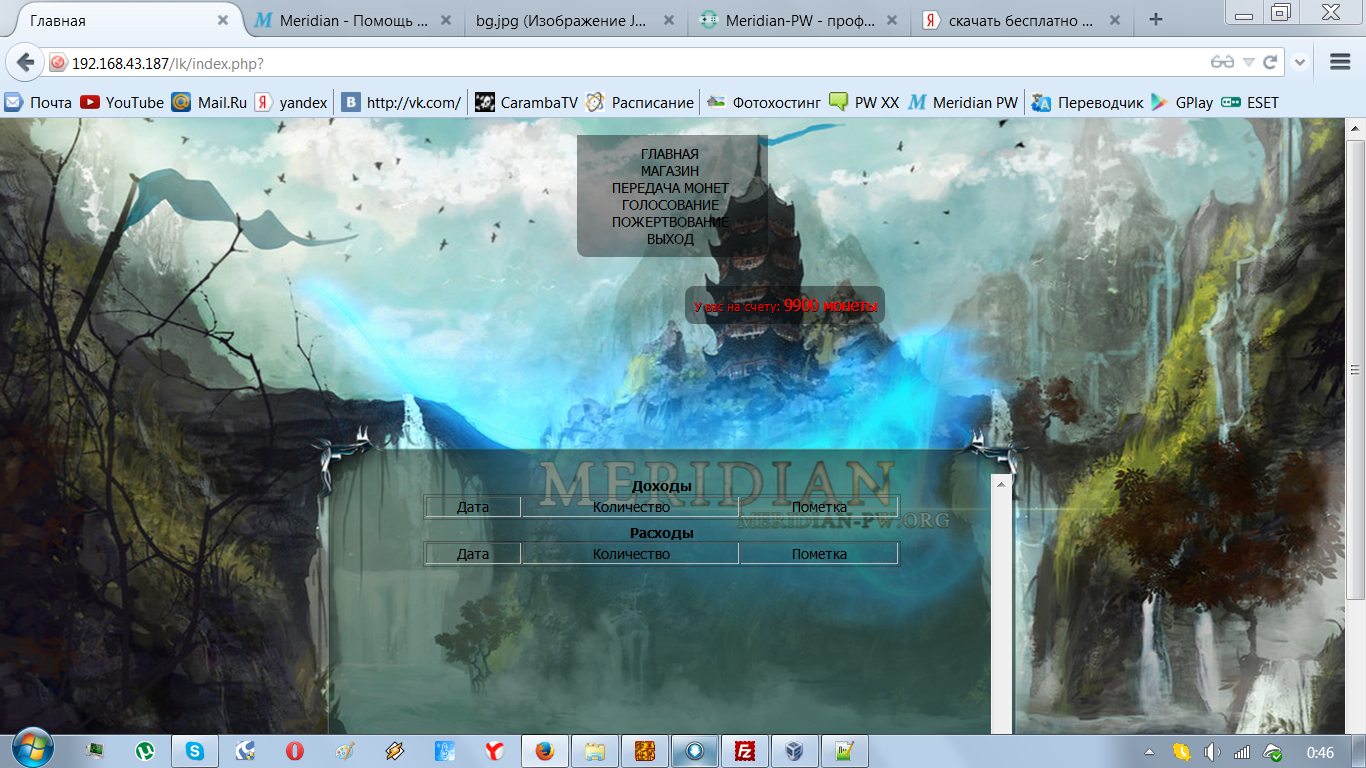Open ПЕРЕДАЧА МОНЕТ page link
Viewport: 1366px width, 768px height.
tap(670, 188)
